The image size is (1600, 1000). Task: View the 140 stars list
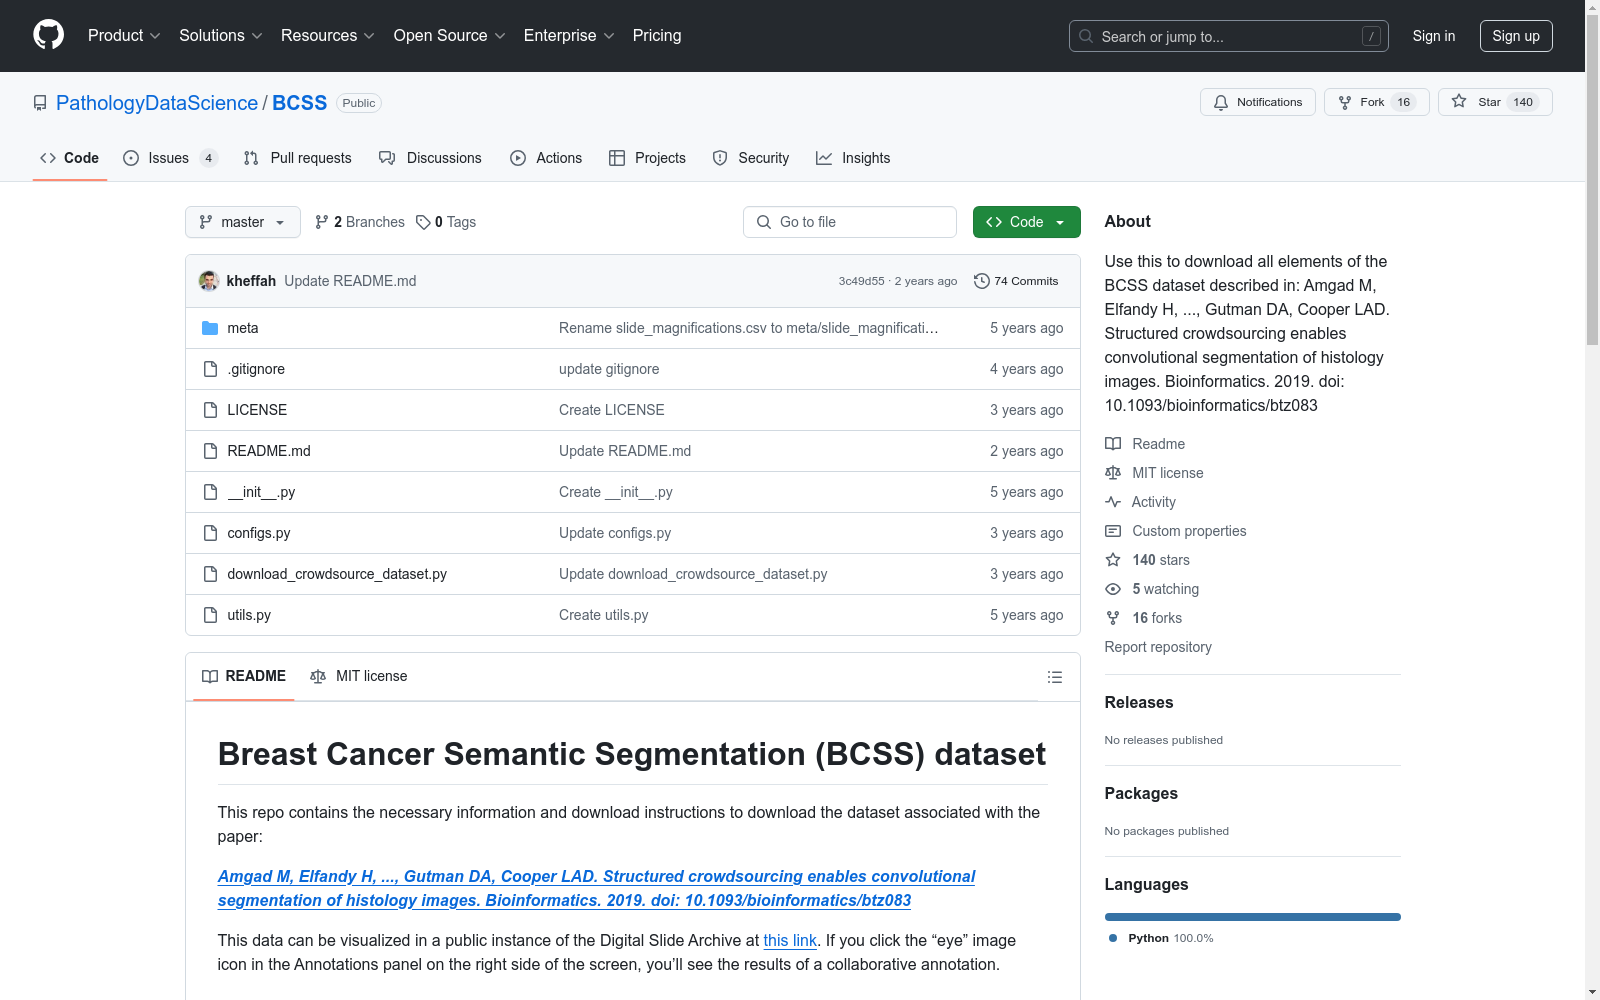pyautogui.click(x=1148, y=560)
